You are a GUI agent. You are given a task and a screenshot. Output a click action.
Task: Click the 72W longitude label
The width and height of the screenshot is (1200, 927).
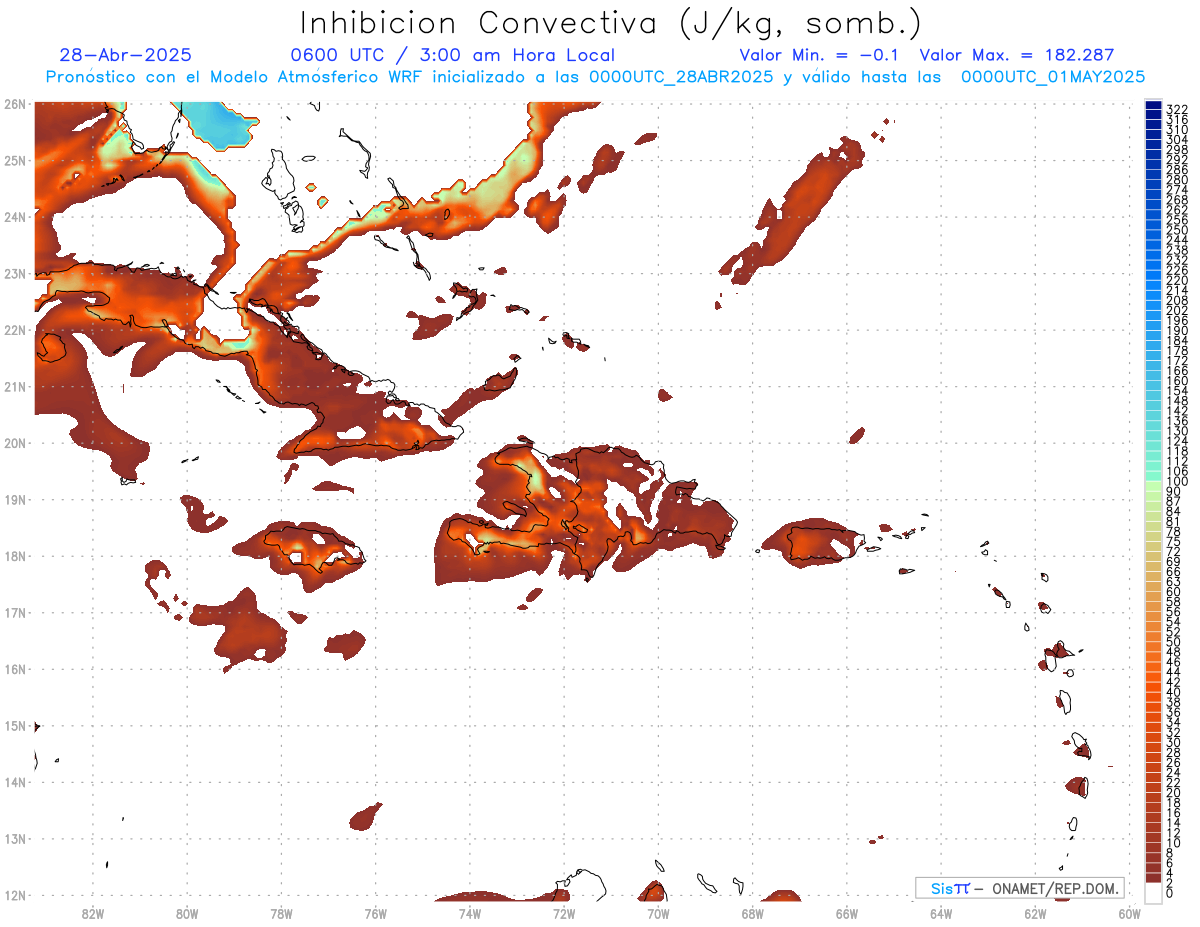click(564, 912)
